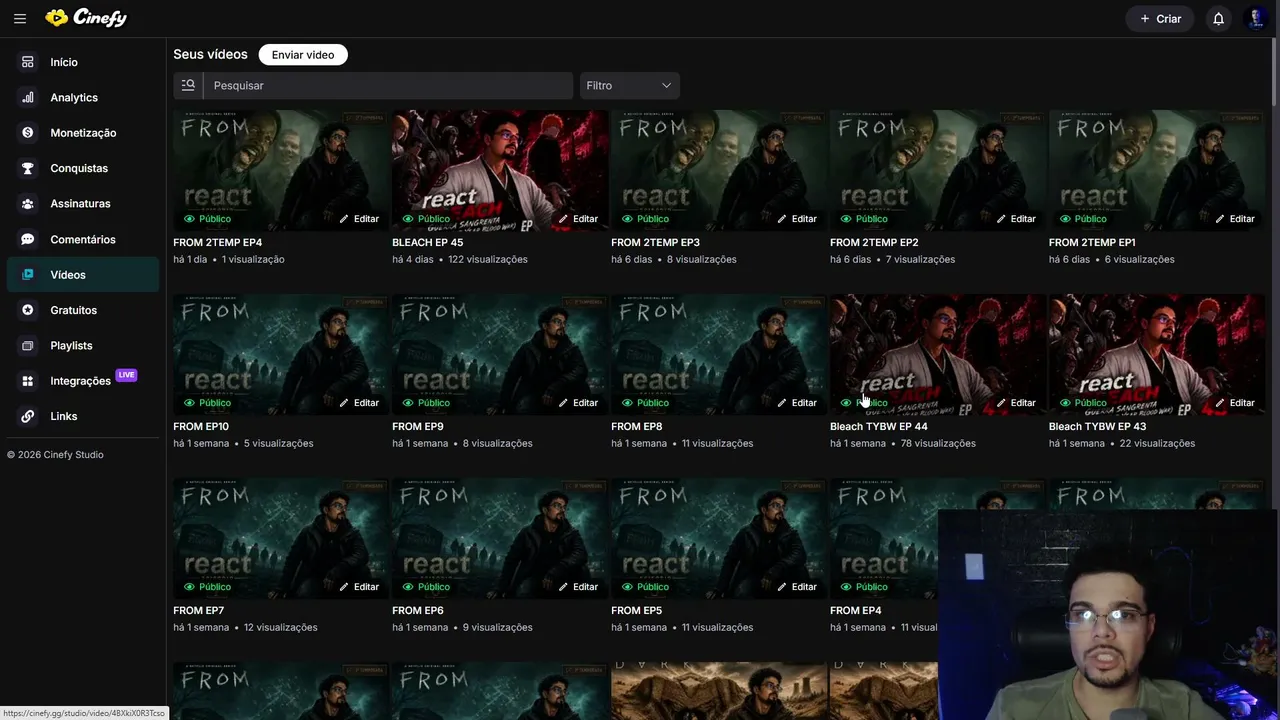Open Conquistas in the sidebar
1280x720 pixels.
83,168
